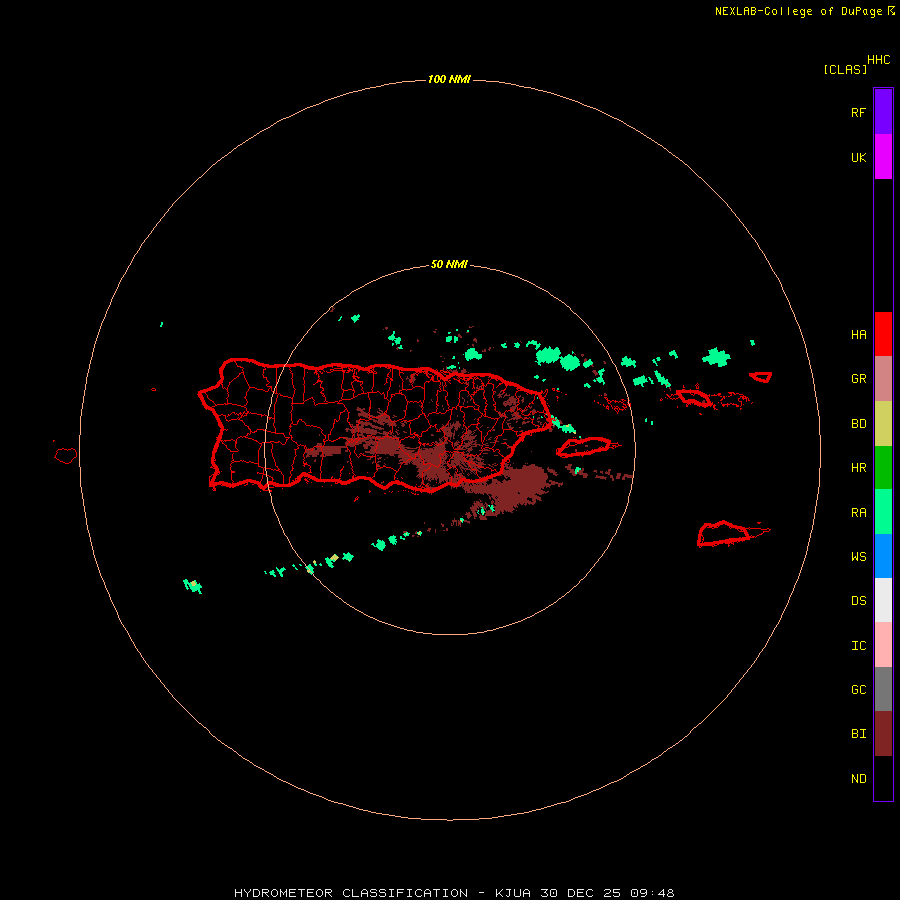
Task: Click the bright green RA swatch
Action: pyautogui.click(x=883, y=512)
